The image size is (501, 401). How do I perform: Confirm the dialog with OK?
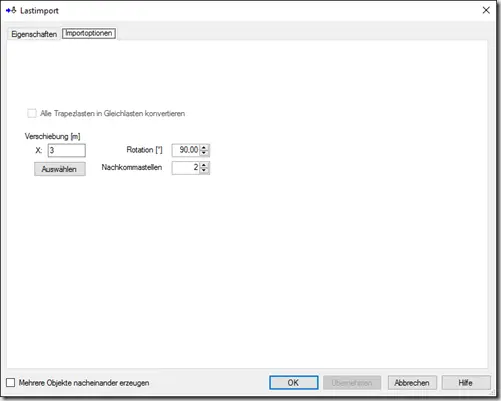click(294, 383)
